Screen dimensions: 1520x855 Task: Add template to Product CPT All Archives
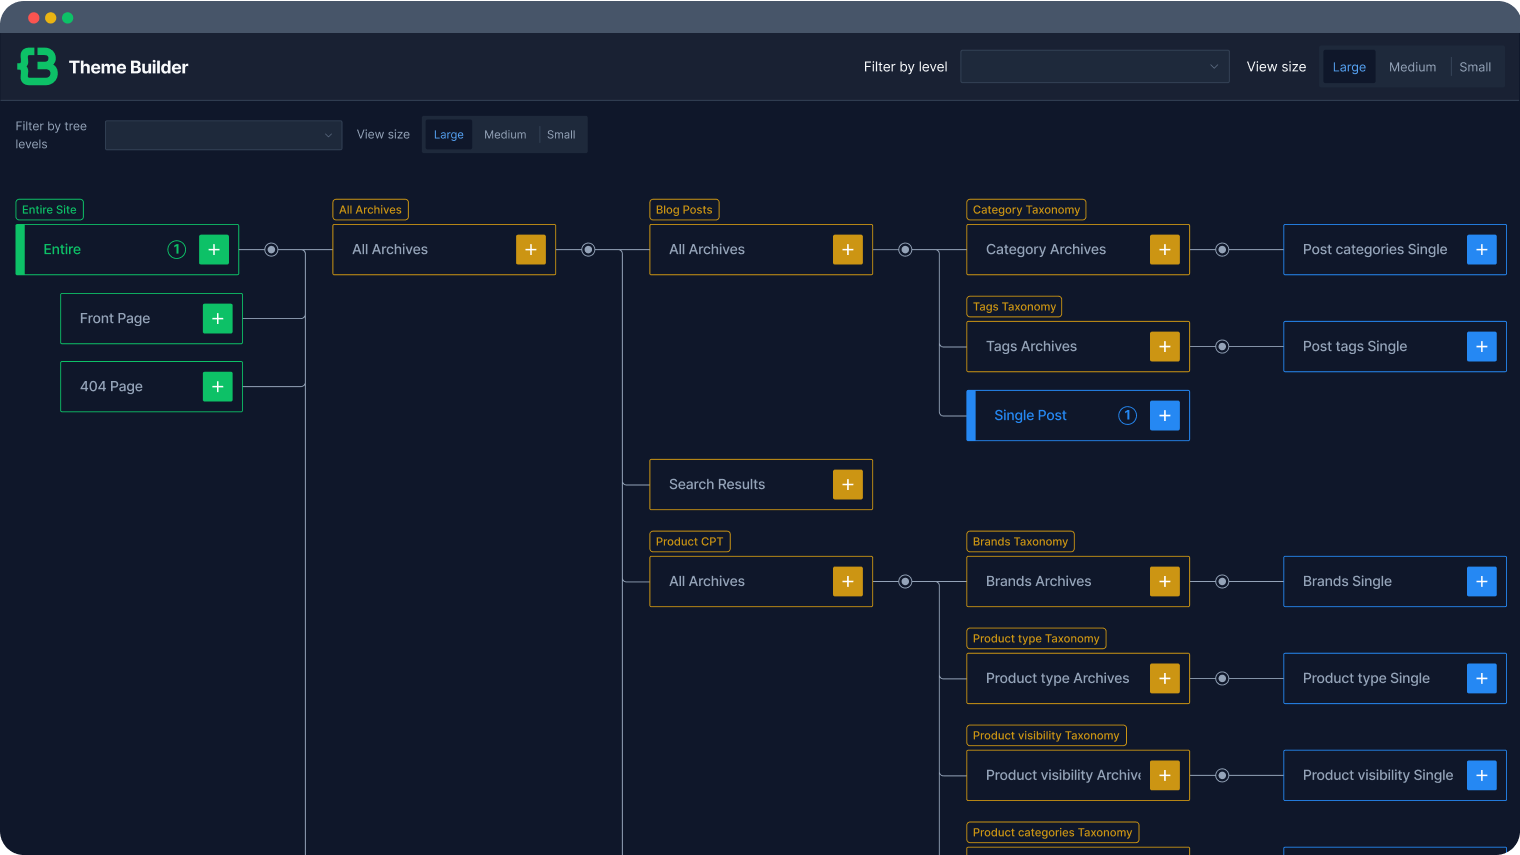point(848,581)
